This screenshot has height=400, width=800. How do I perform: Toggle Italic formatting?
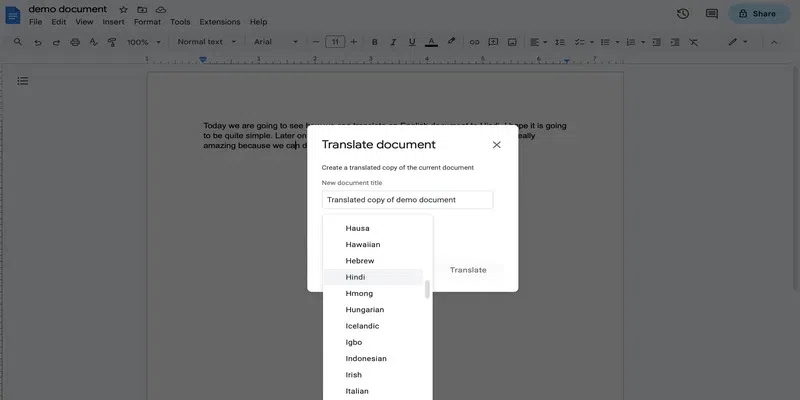coord(393,42)
